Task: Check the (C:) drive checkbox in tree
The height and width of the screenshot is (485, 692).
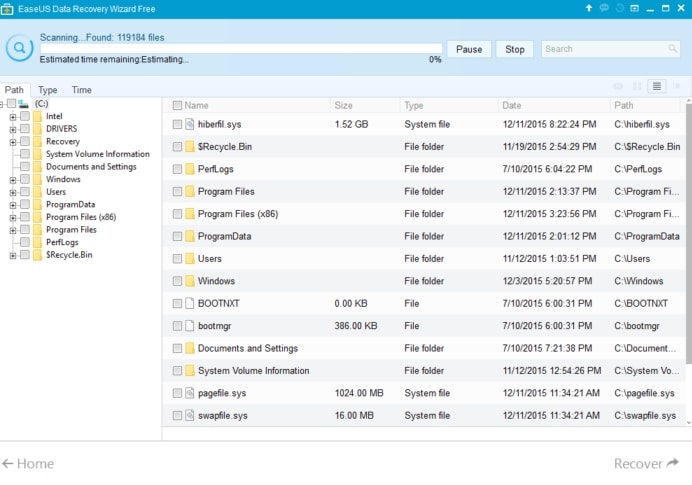Action: coord(11,104)
